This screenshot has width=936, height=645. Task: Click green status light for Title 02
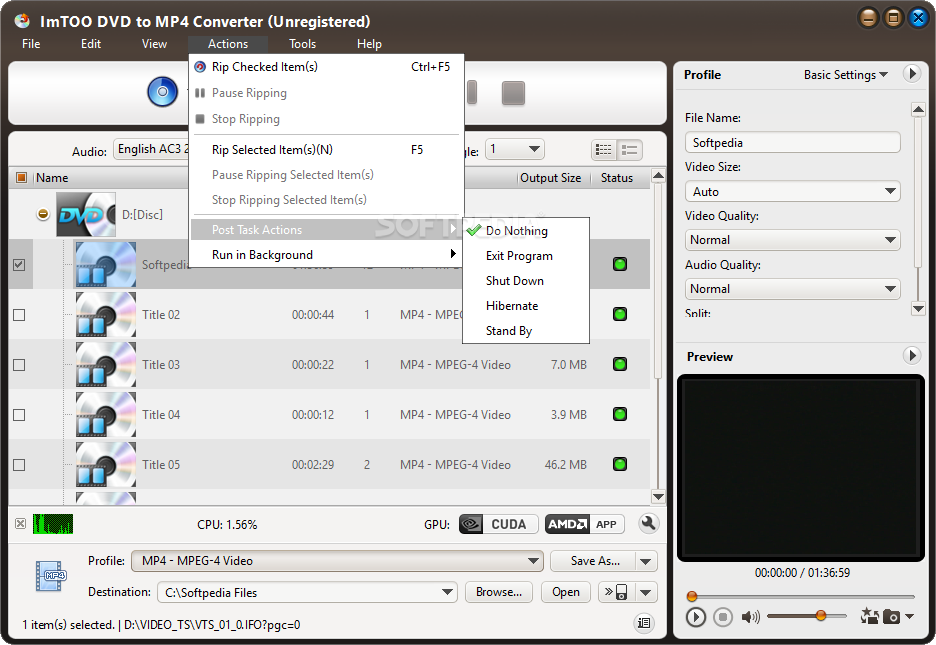tap(620, 314)
